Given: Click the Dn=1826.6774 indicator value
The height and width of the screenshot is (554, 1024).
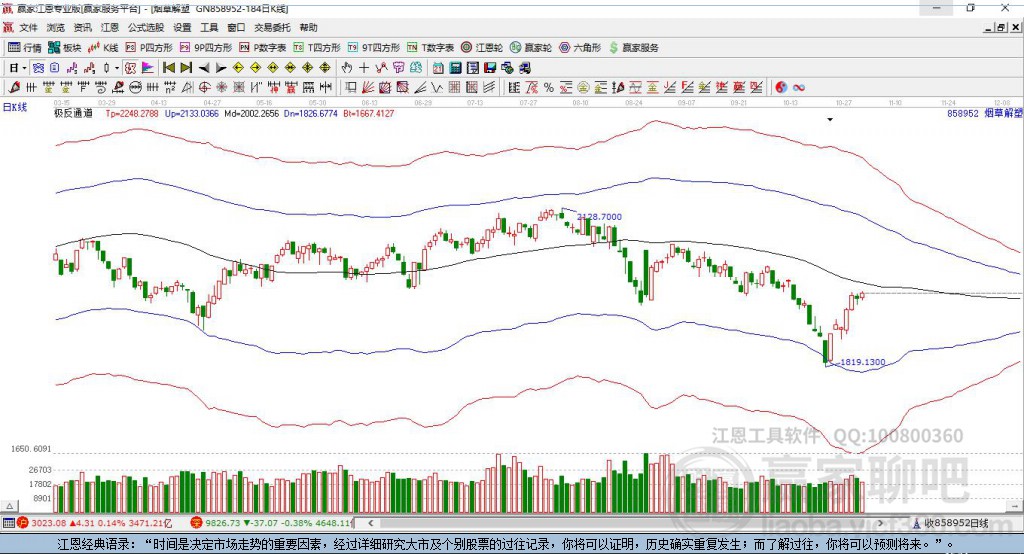Looking at the screenshot, I should pyautogui.click(x=310, y=114).
